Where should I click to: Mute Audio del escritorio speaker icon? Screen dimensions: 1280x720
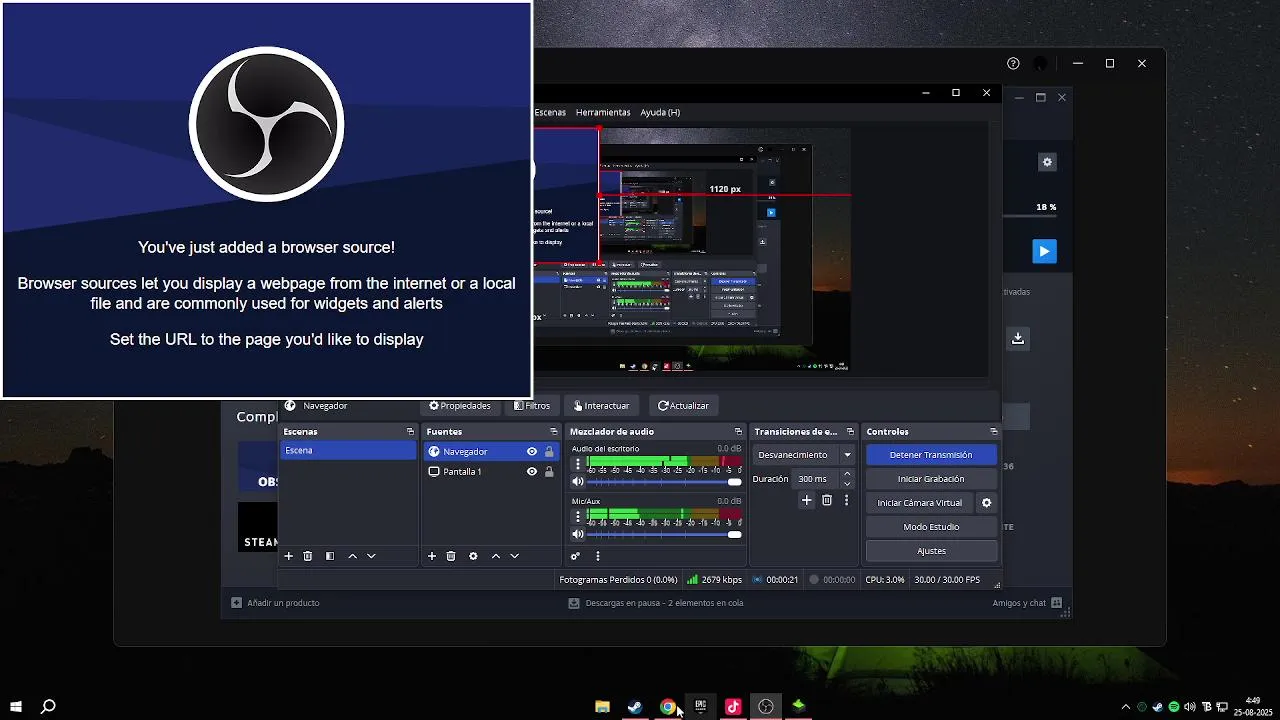tap(577, 482)
